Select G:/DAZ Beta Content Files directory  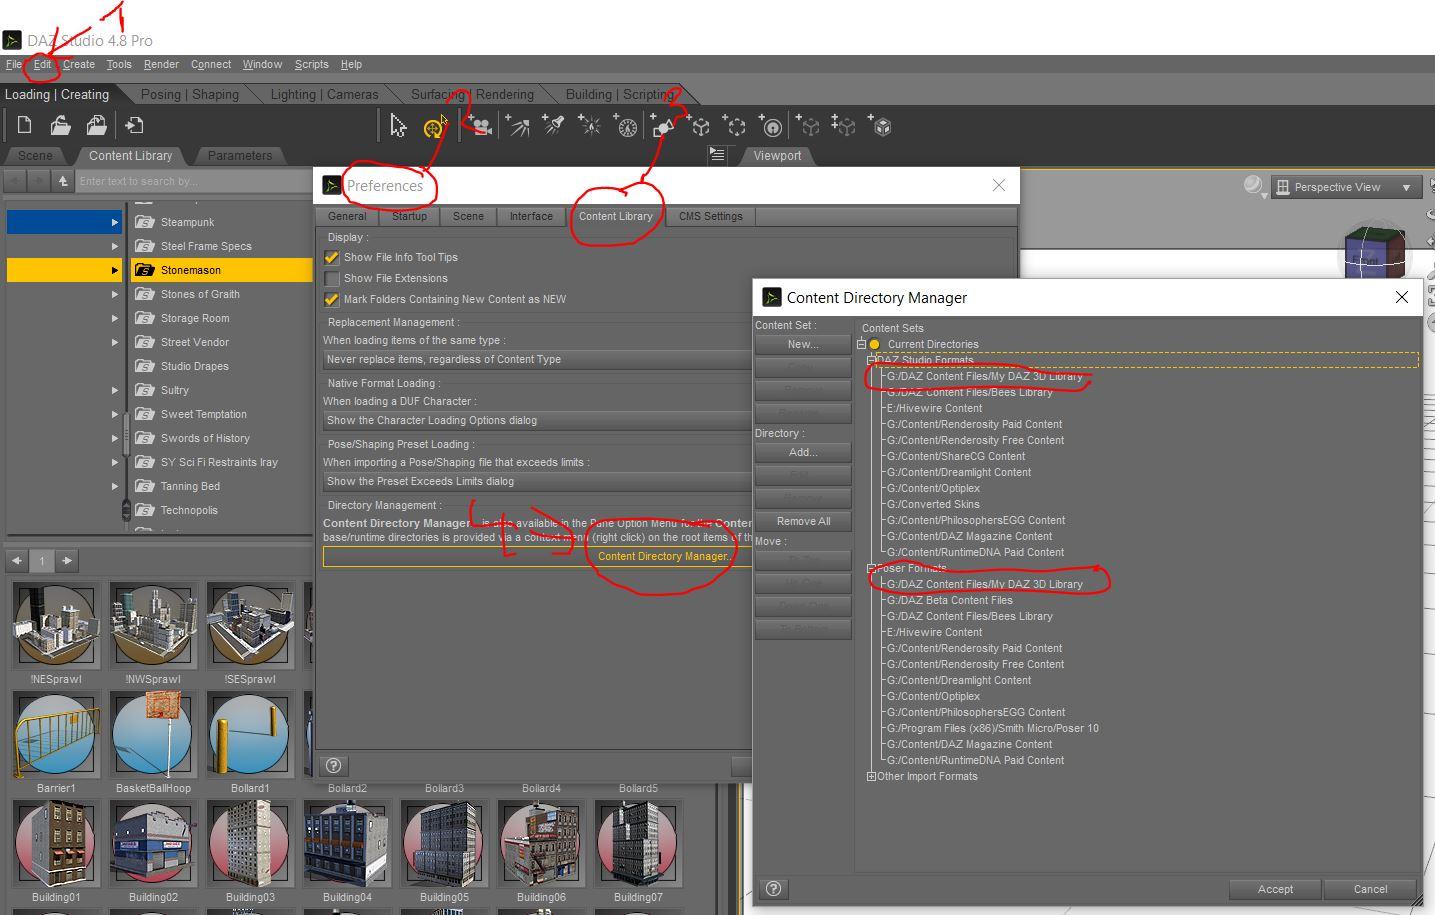coord(950,600)
